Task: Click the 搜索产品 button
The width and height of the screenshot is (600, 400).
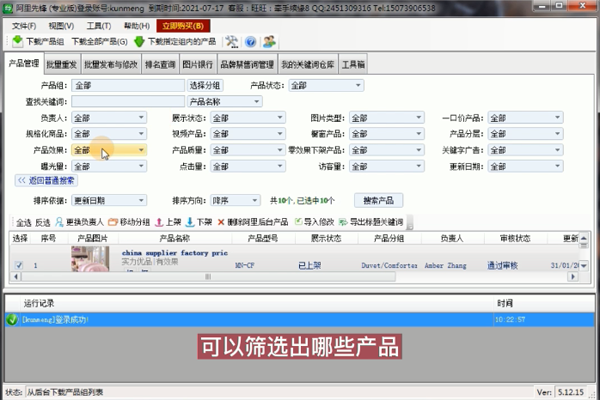Action: coord(383,200)
